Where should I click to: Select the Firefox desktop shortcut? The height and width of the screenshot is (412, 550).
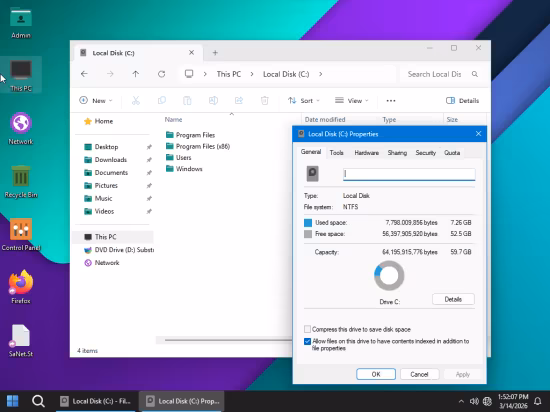point(21,288)
